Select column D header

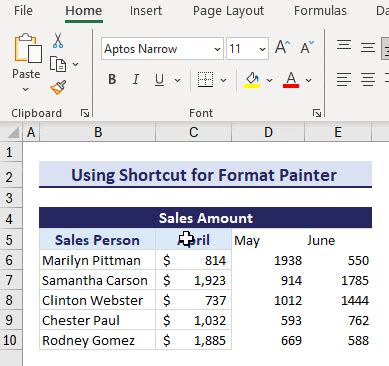click(x=268, y=132)
